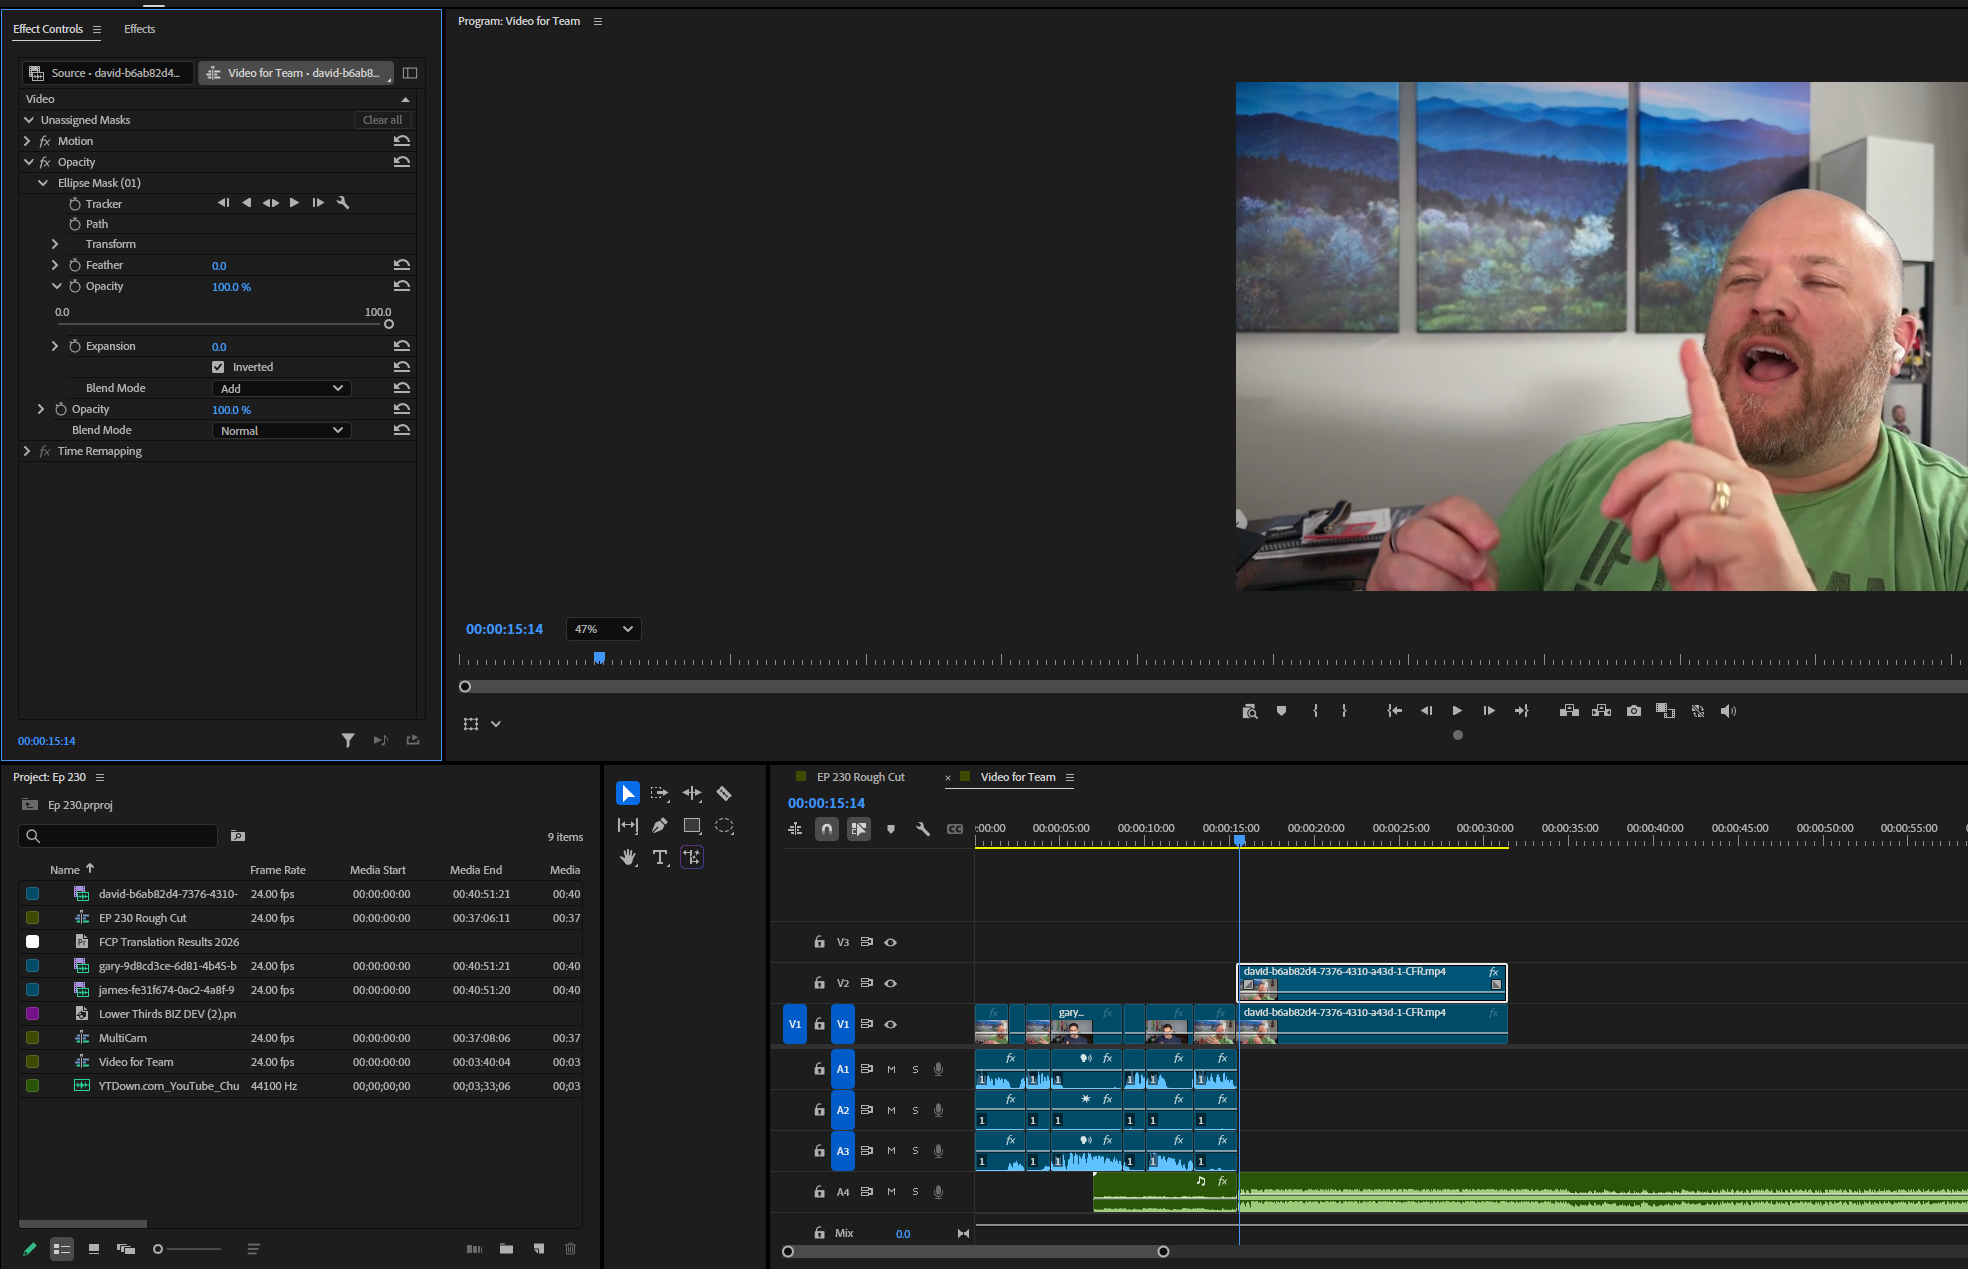Click the Clear all masks button

pos(382,120)
